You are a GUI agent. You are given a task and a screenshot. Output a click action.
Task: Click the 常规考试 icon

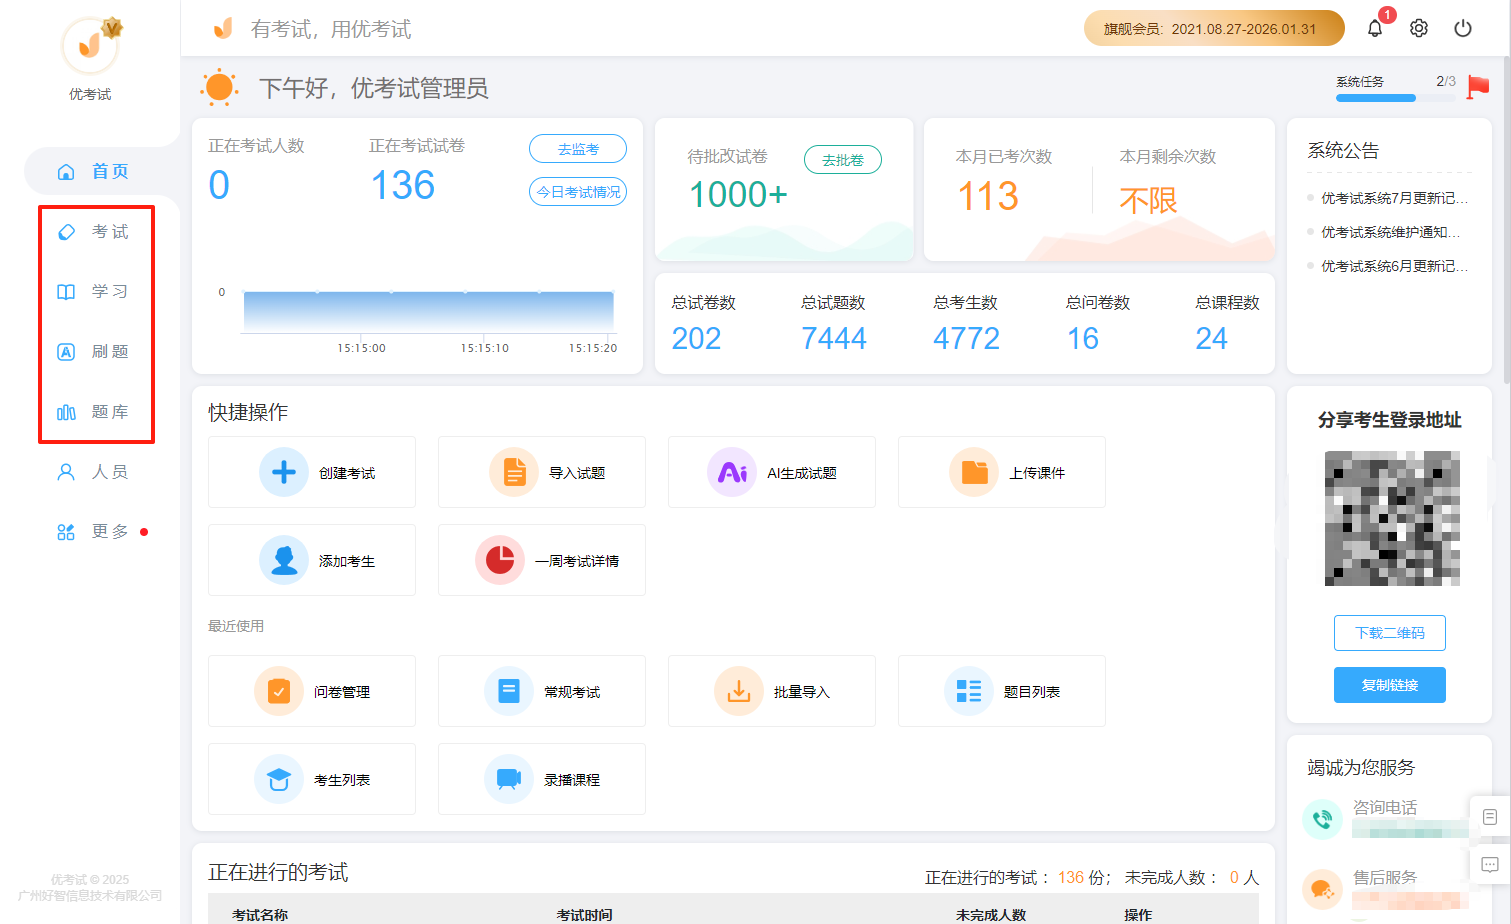click(509, 691)
